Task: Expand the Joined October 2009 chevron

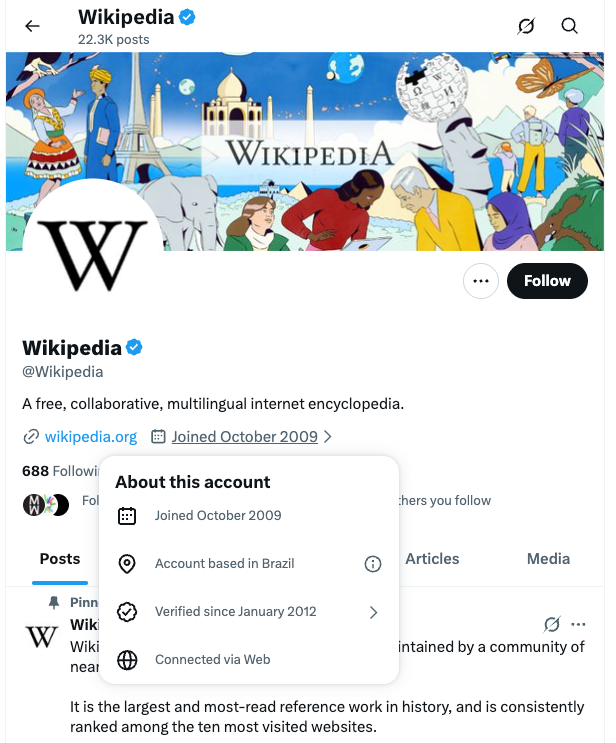Action: pyautogui.click(x=328, y=437)
